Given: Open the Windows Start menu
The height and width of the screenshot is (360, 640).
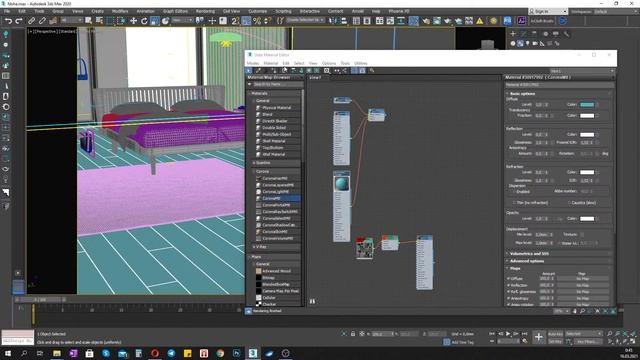Looking at the screenshot, I should 7,353.
